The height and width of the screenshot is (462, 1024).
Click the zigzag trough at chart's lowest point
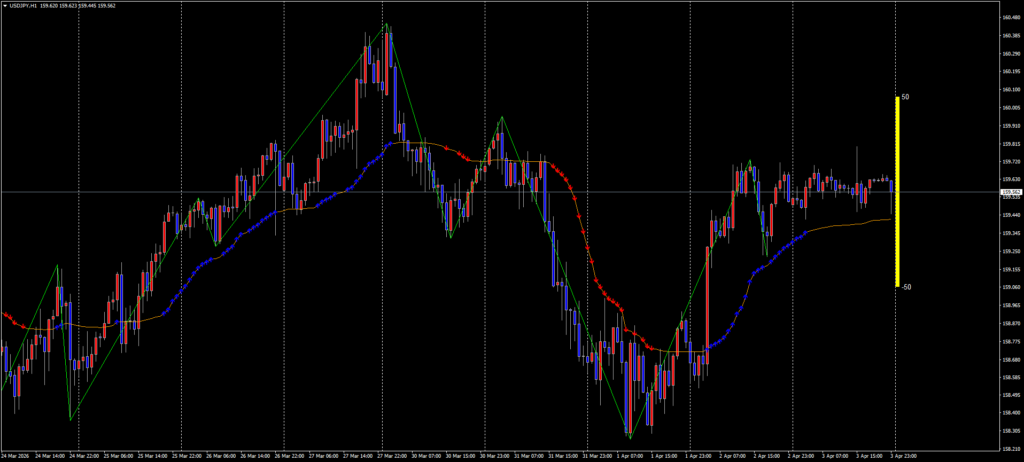click(x=629, y=437)
